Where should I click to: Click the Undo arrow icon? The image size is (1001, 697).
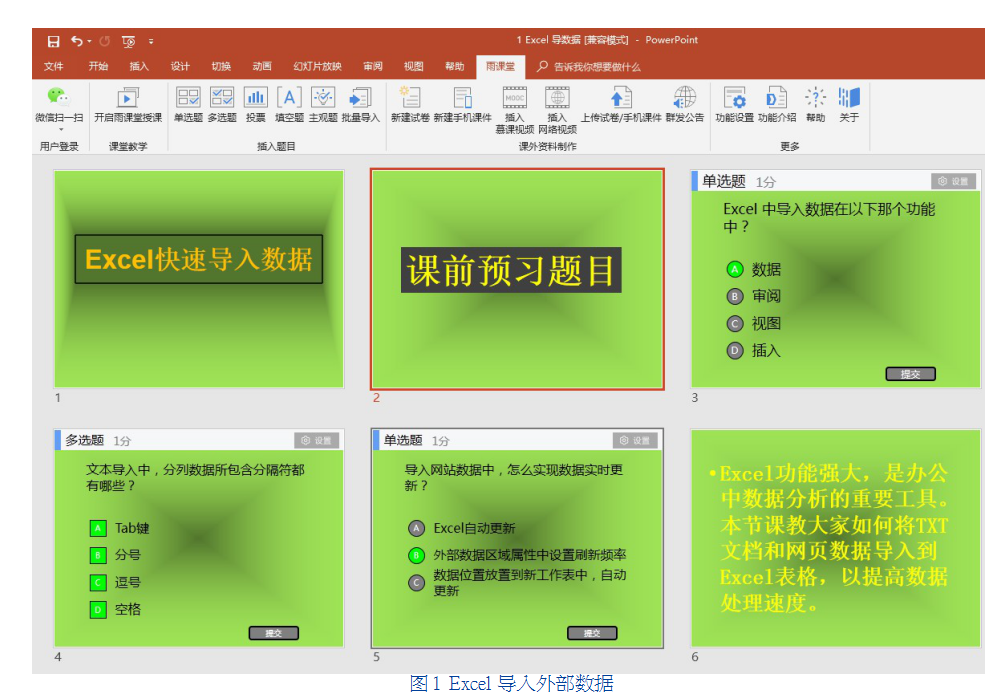pyautogui.click(x=77, y=41)
